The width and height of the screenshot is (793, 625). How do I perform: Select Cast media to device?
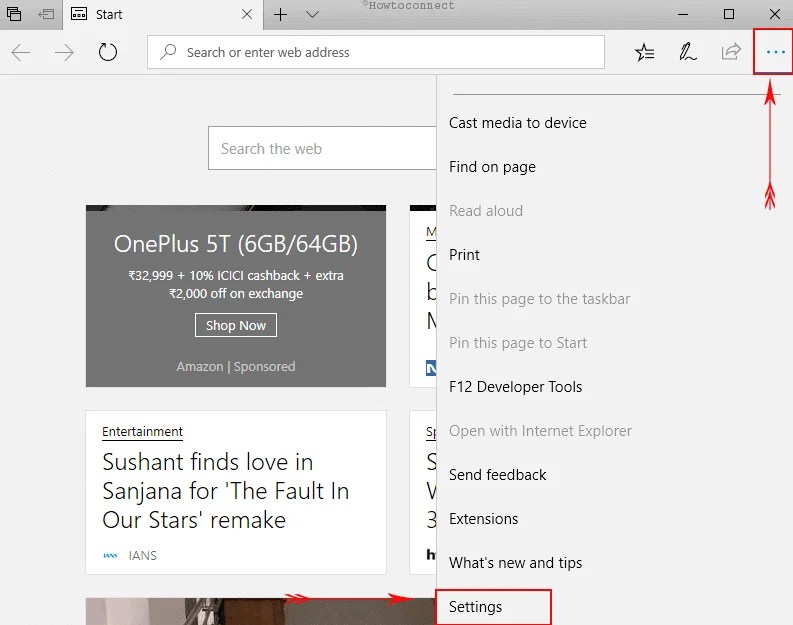pos(517,123)
